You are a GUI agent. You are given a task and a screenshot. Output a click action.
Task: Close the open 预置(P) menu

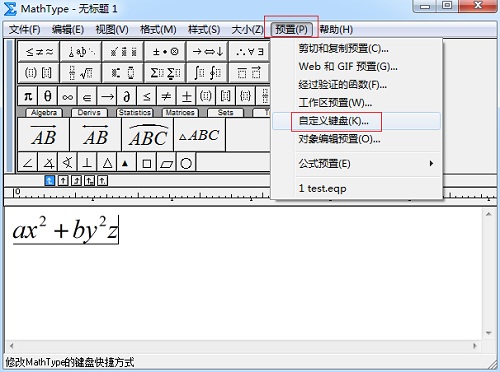click(291, 30)
